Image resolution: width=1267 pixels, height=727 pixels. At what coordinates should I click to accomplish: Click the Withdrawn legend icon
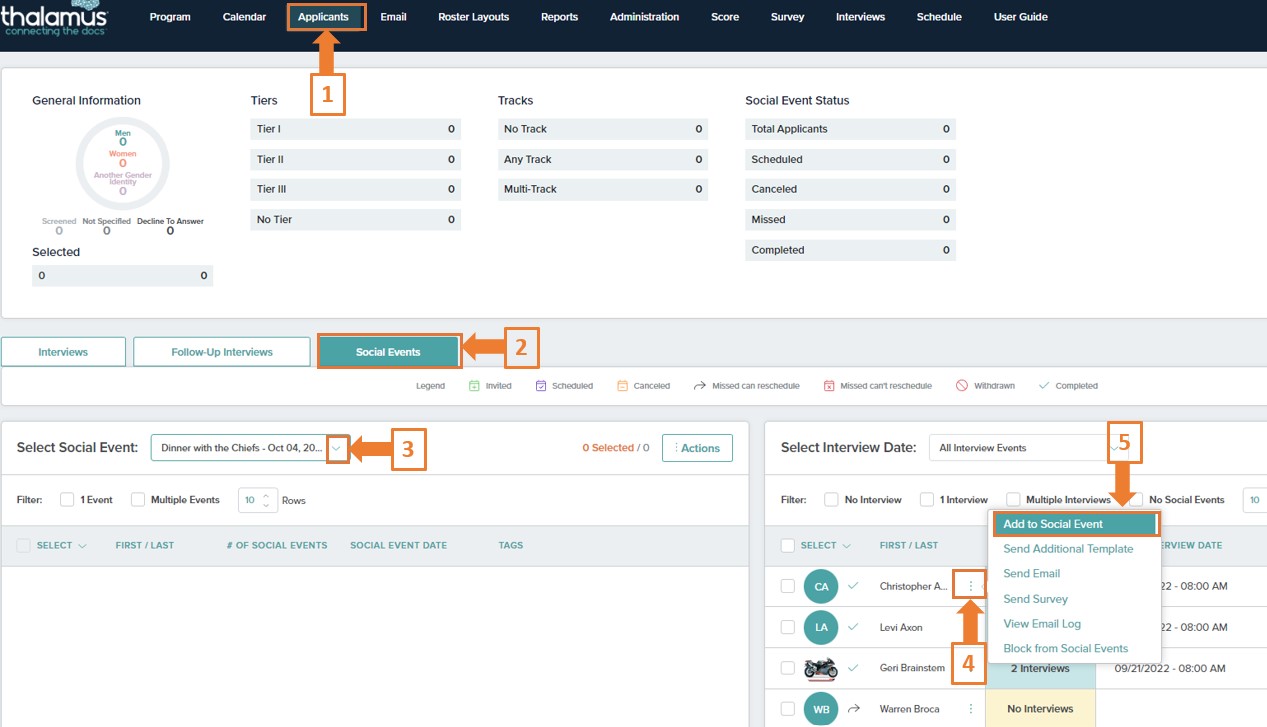click(x=962, y=386)
